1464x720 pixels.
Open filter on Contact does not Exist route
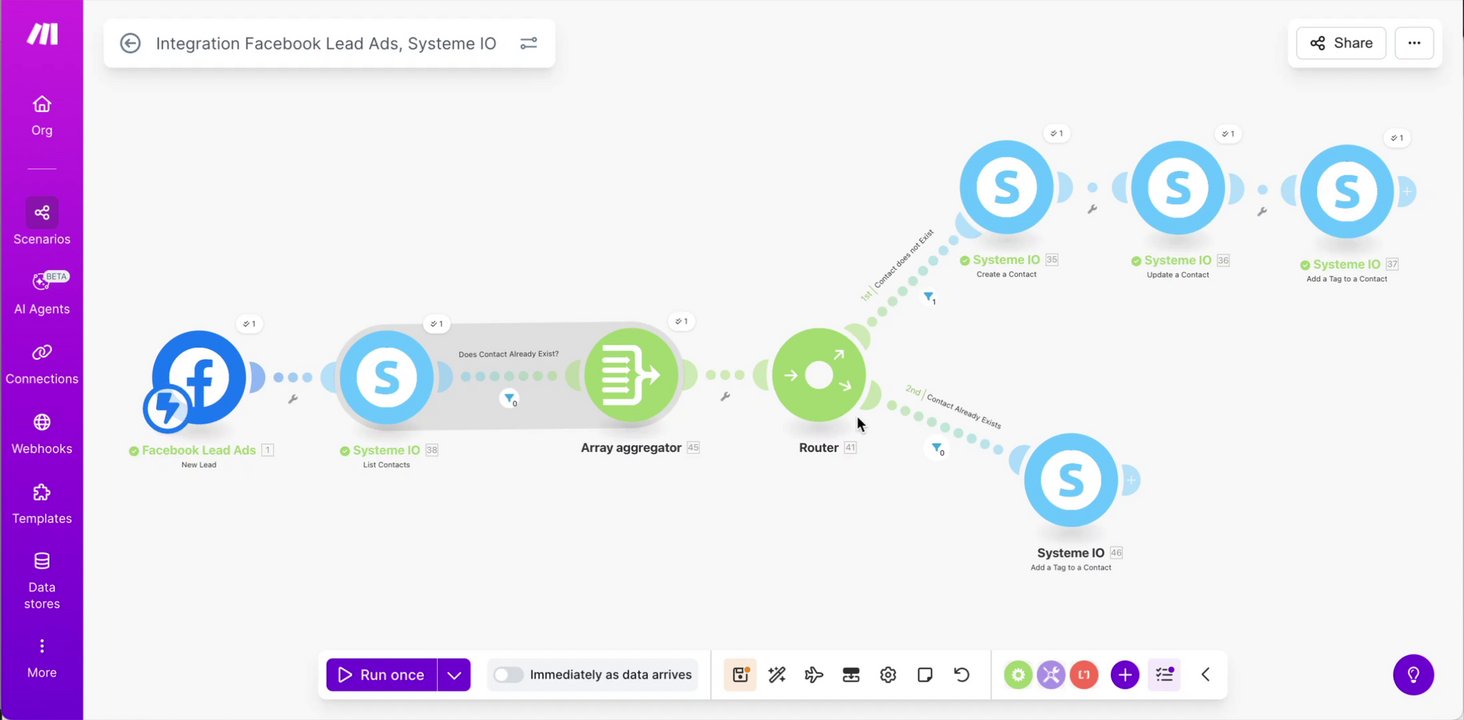point(929,297)
